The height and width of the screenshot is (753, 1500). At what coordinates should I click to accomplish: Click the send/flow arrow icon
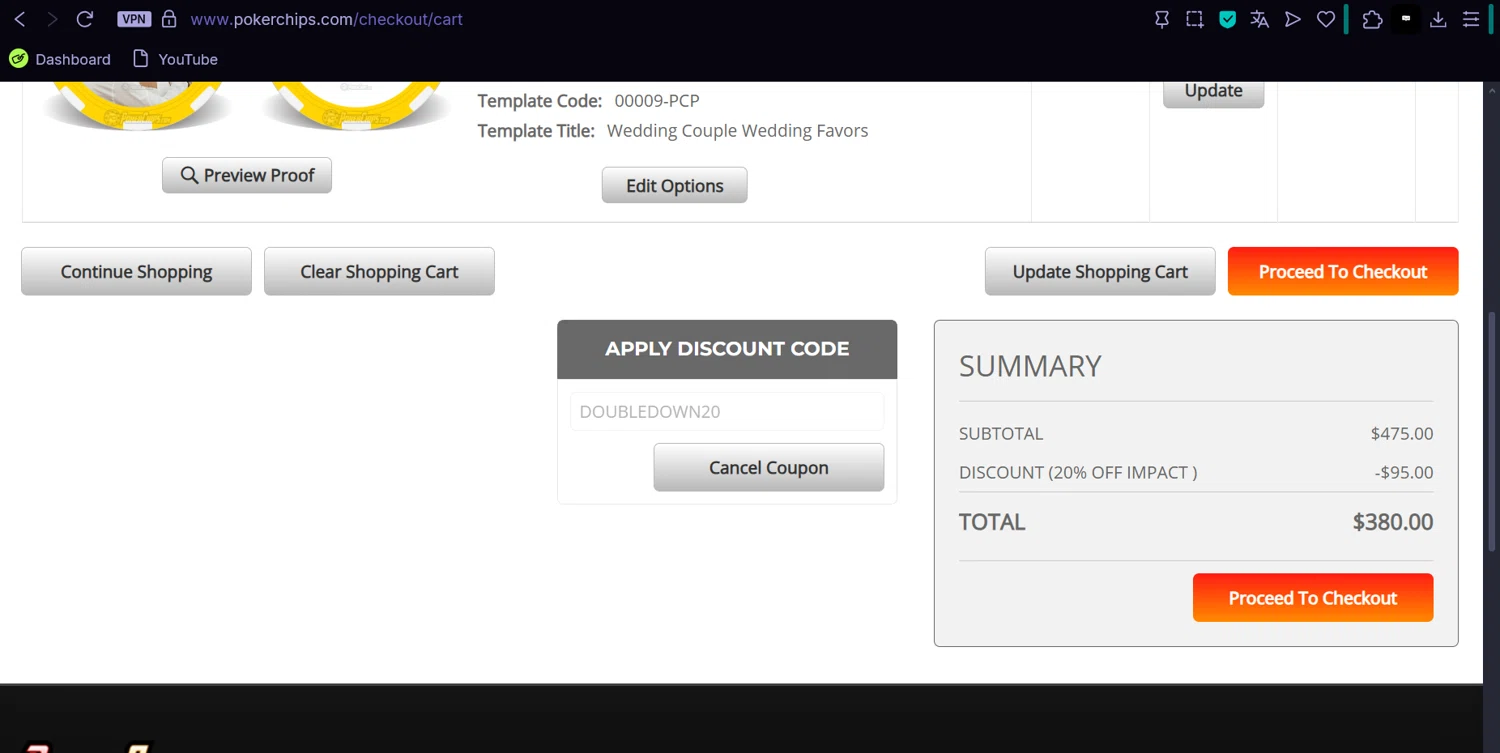click(1293, 19)
